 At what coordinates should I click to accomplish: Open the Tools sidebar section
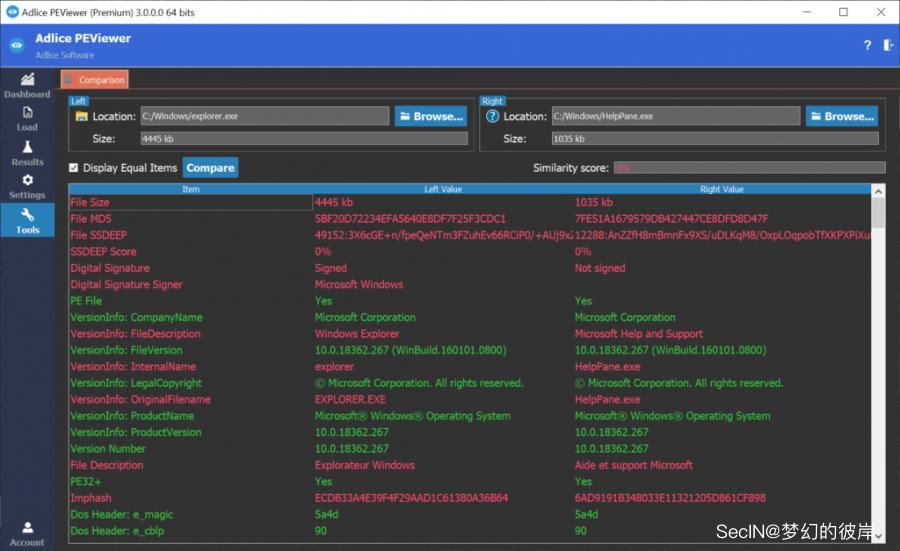27,220
